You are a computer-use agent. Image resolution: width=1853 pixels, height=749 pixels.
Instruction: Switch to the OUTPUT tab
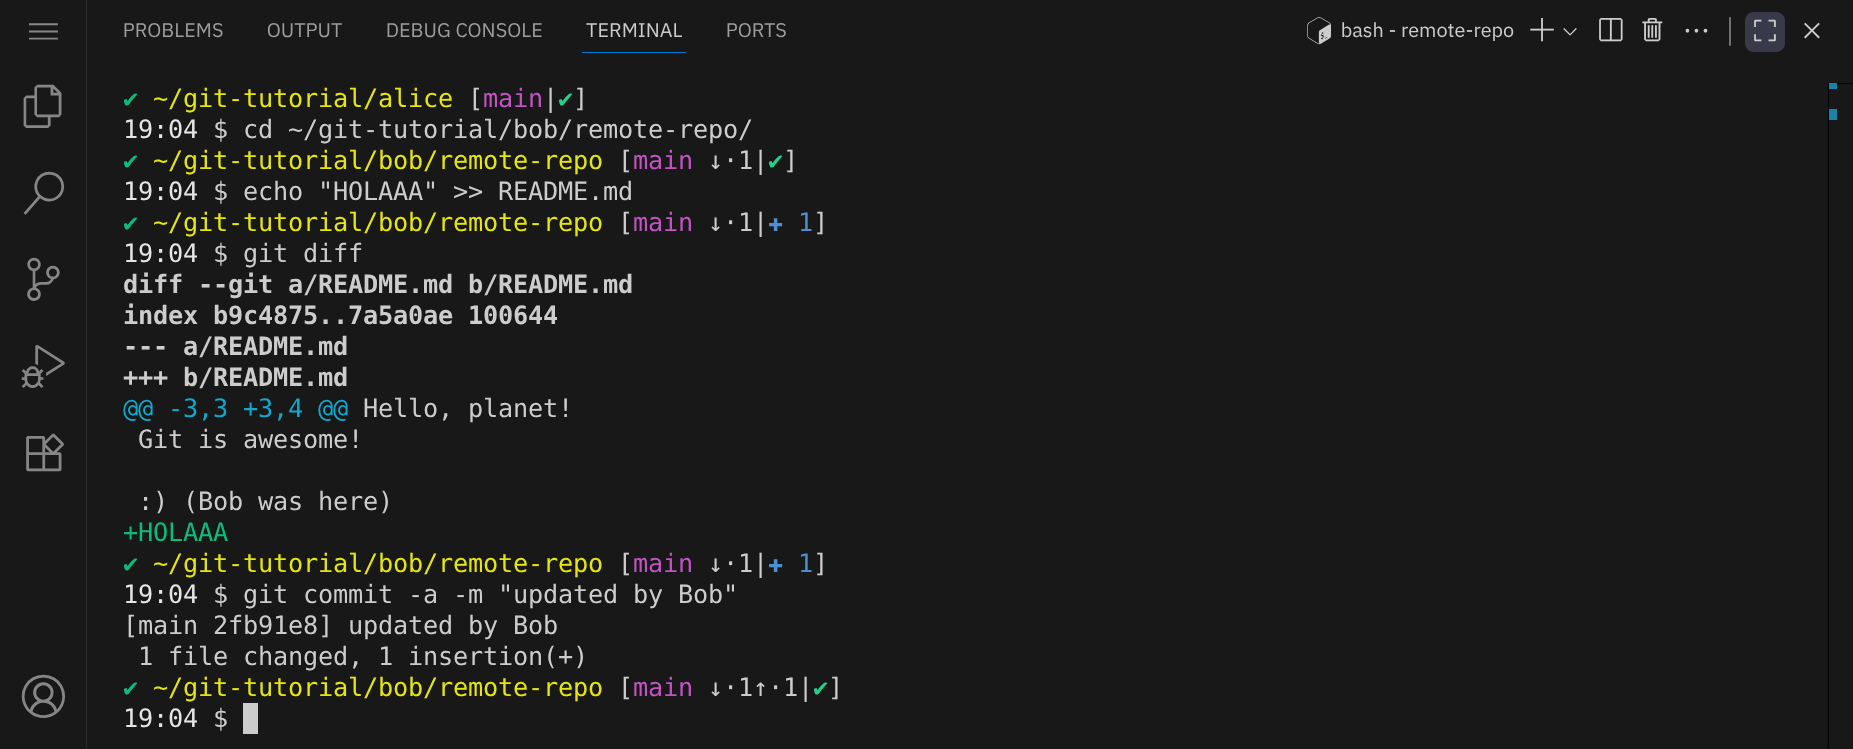point(304,31)
